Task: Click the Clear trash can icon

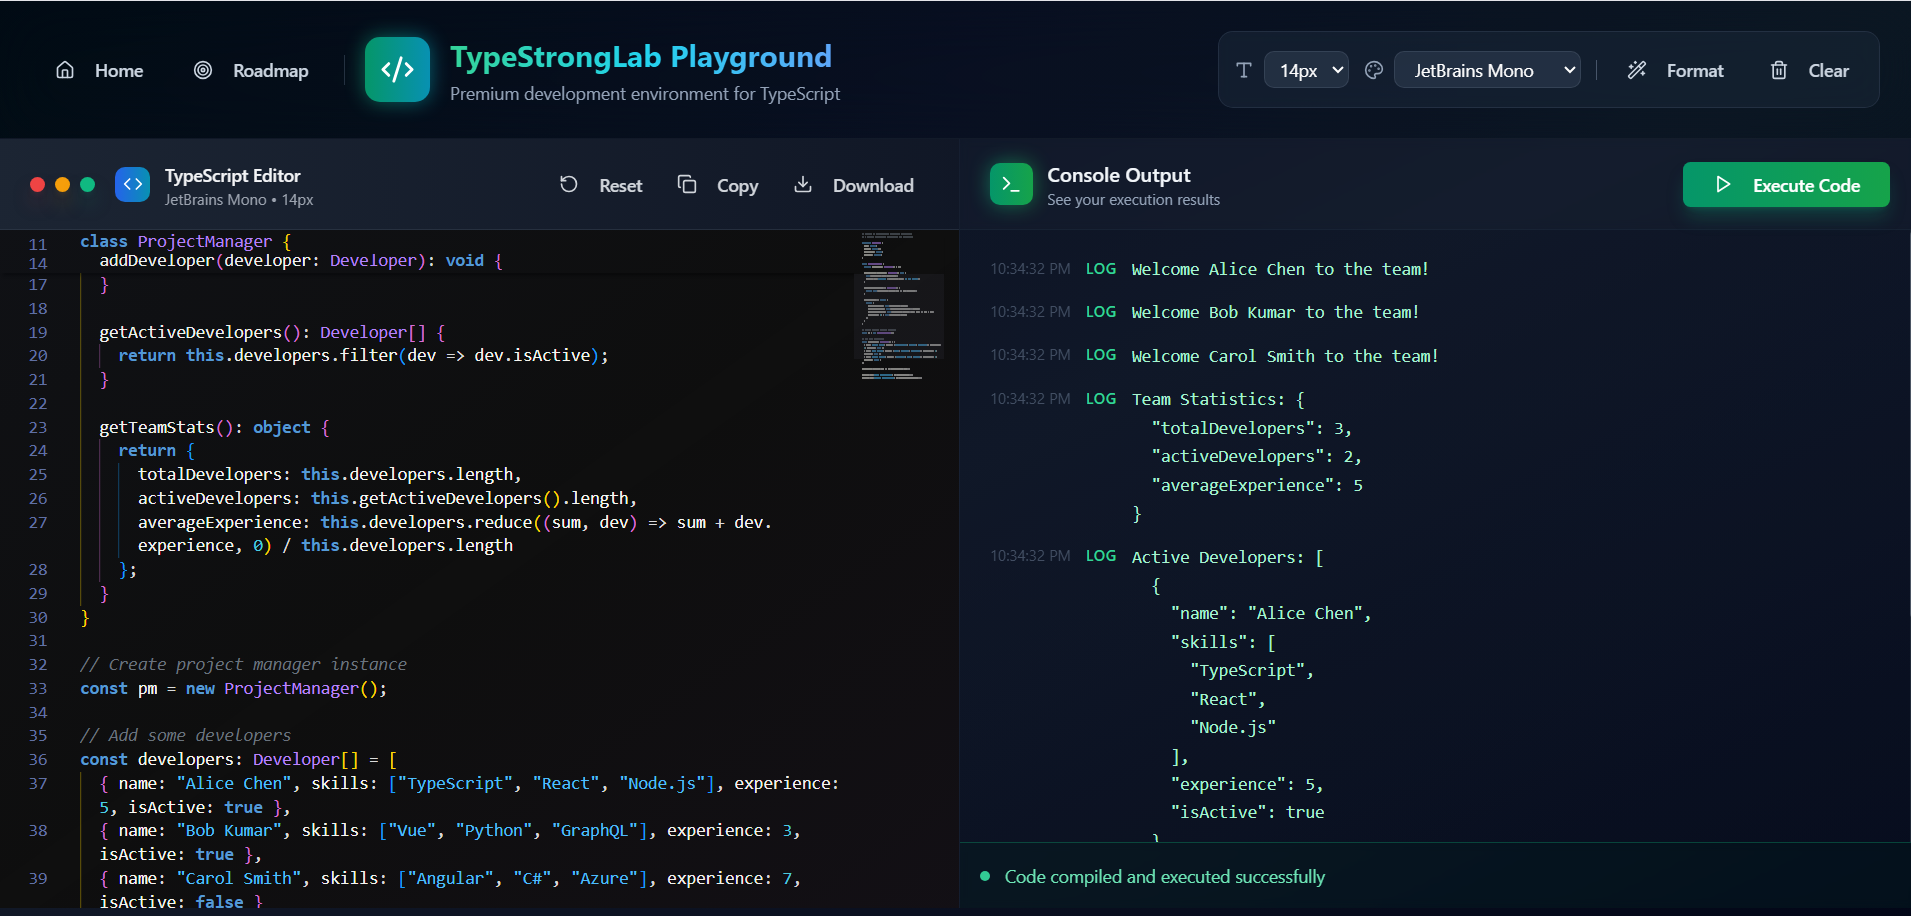Action: click(x=1779, y=70)
